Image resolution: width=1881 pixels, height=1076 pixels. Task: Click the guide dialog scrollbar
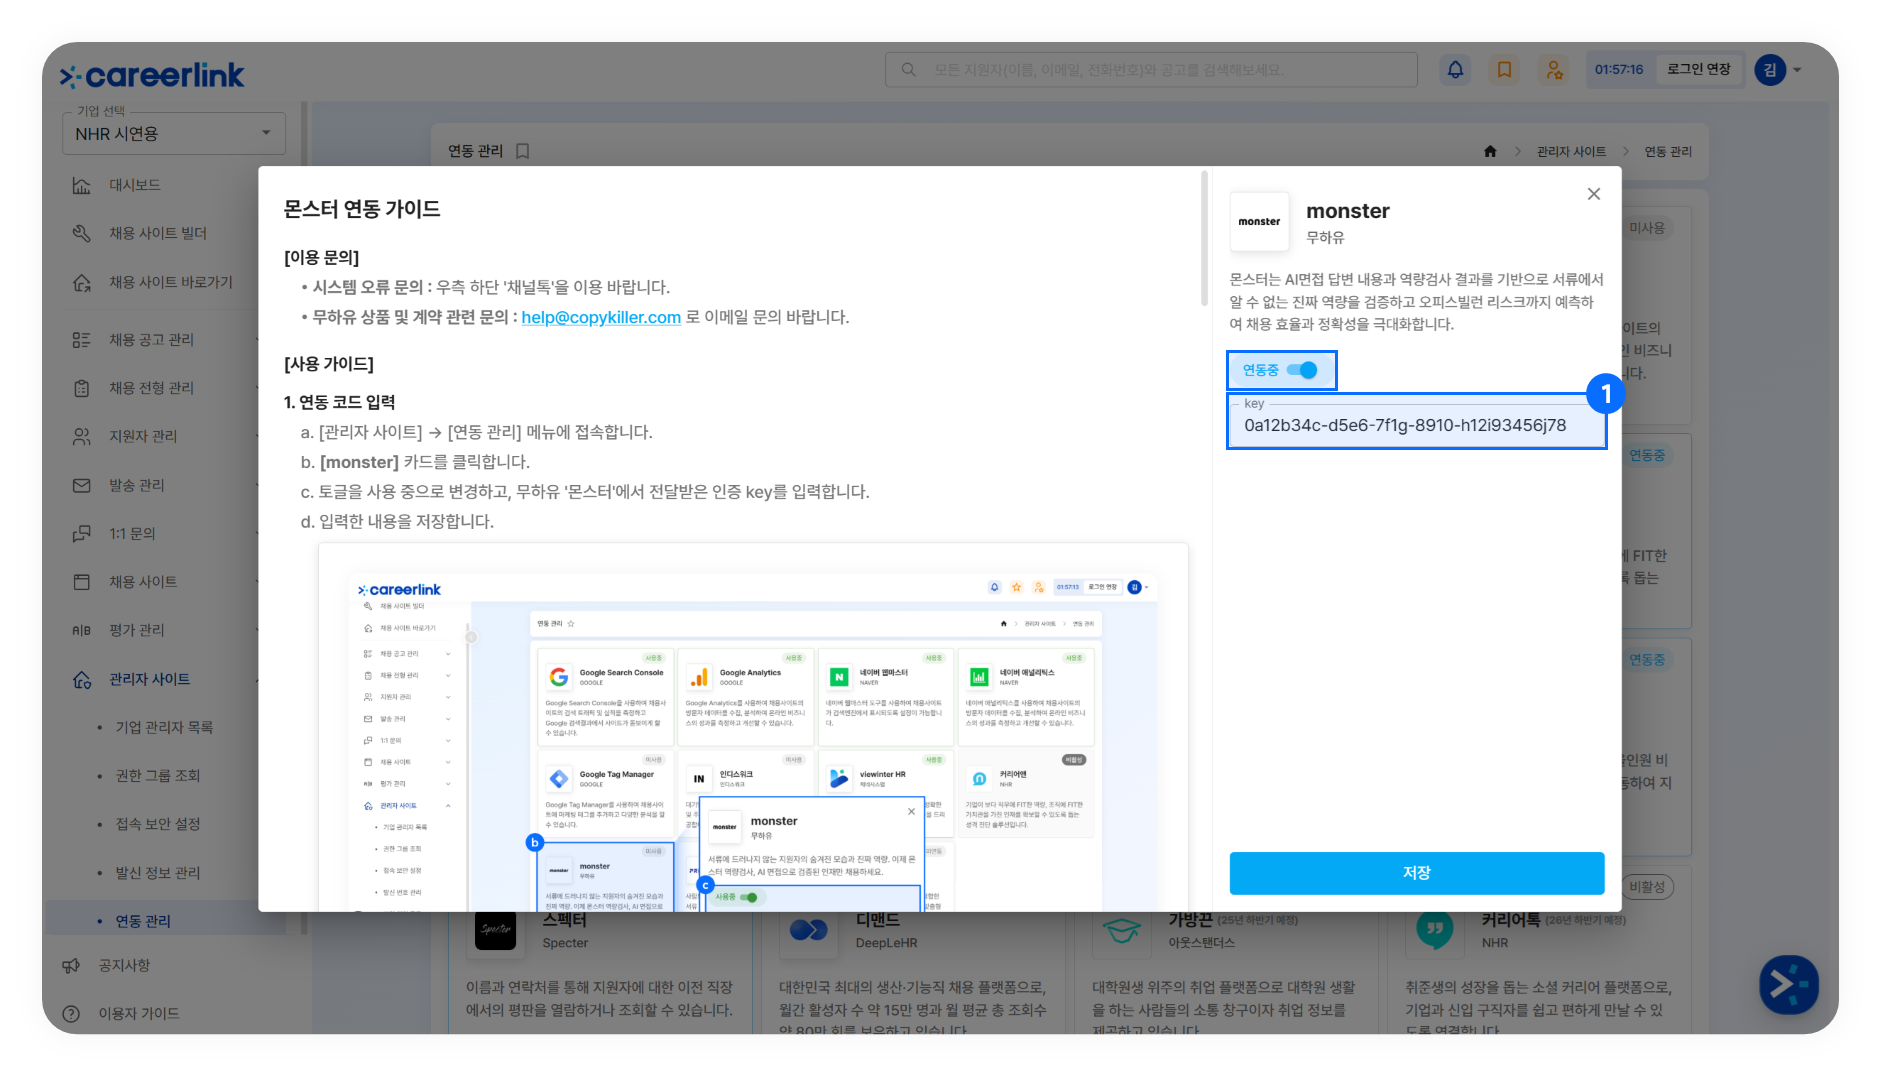(1204, 240)
